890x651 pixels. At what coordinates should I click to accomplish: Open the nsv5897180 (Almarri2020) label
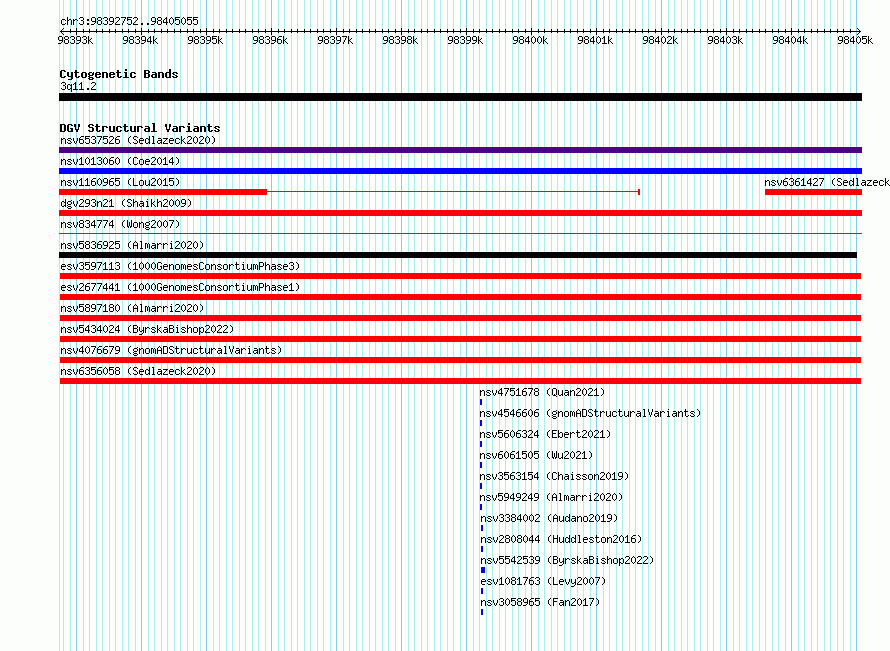132,308
